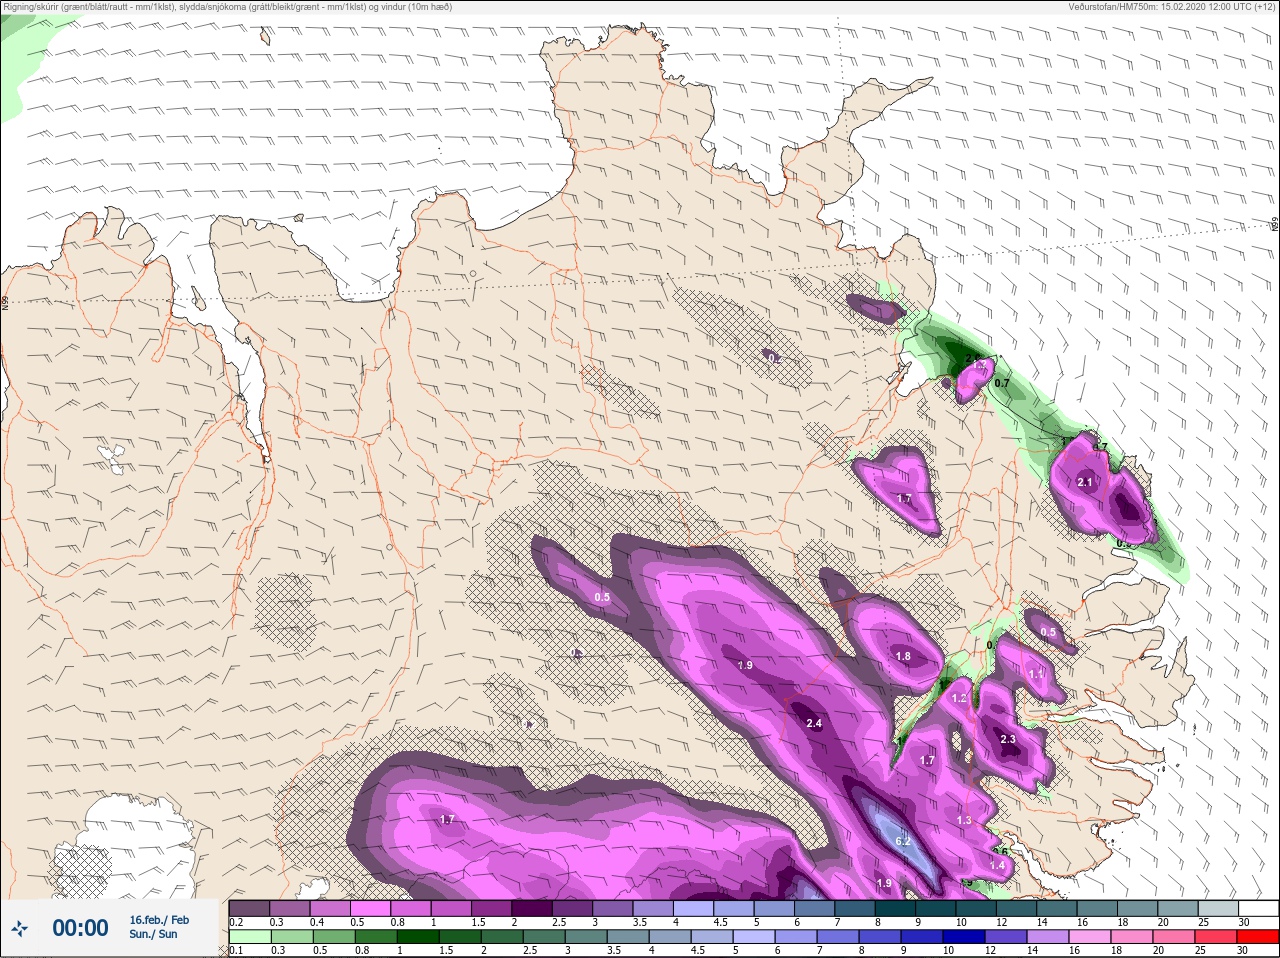Click the top-row legend label '25'
Screen dimensions: 1280x958
coord(1202,922)
